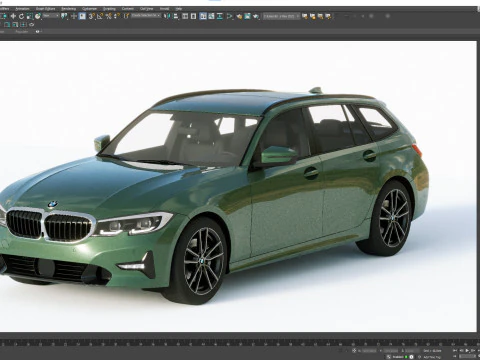The image size is (480, 360).
Task: Click the Render Production teapot icon
Action: [256, 16]
